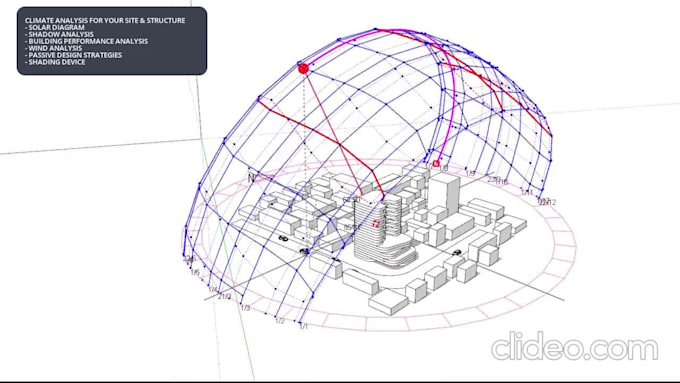The width and height of the screenshot is (680, 383).
Task: Click 'PASSIVE DESIGN STRATEGIES' line
Action: [x=75, y=55]
